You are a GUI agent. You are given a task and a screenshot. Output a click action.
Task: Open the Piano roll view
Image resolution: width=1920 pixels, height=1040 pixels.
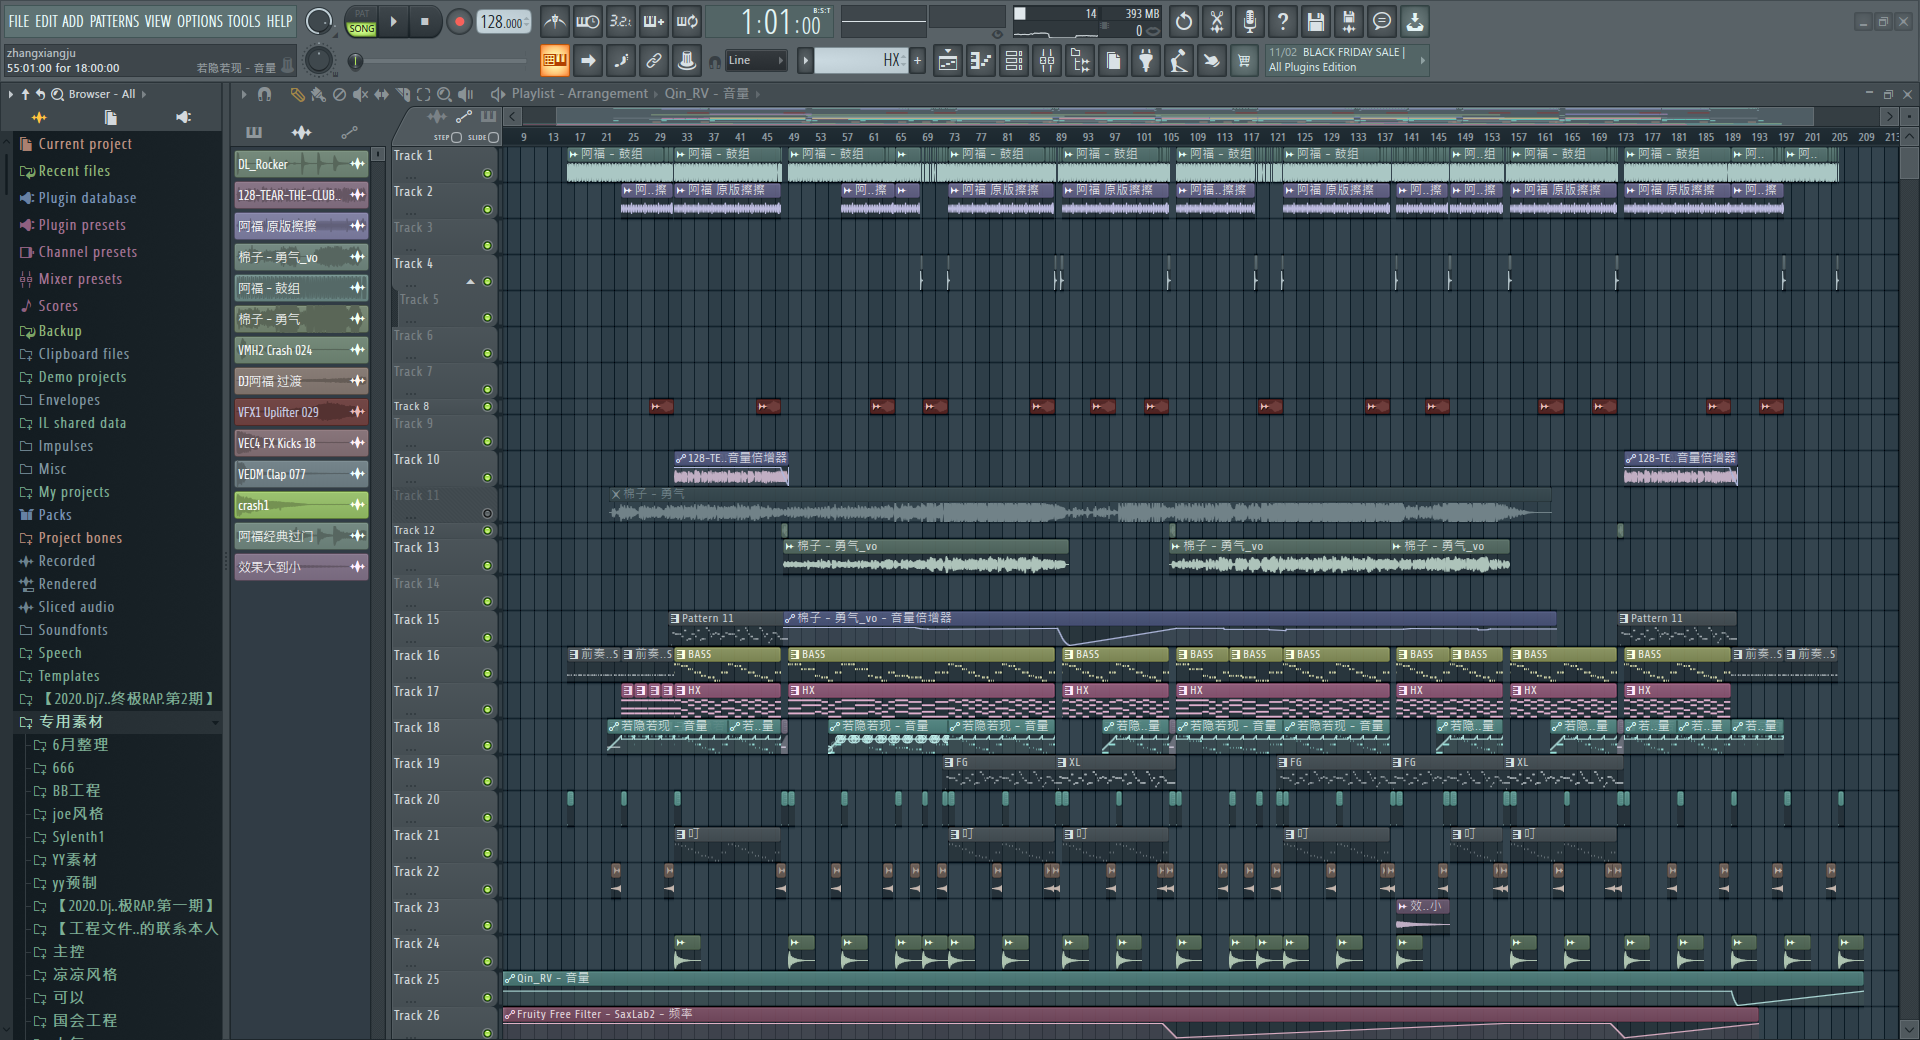click(x=981, y=61)
